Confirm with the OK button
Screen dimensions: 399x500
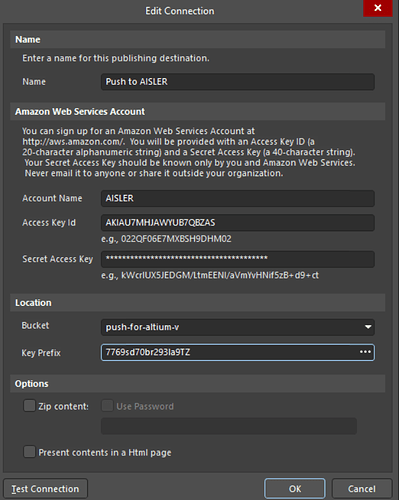tap(295, 489)
